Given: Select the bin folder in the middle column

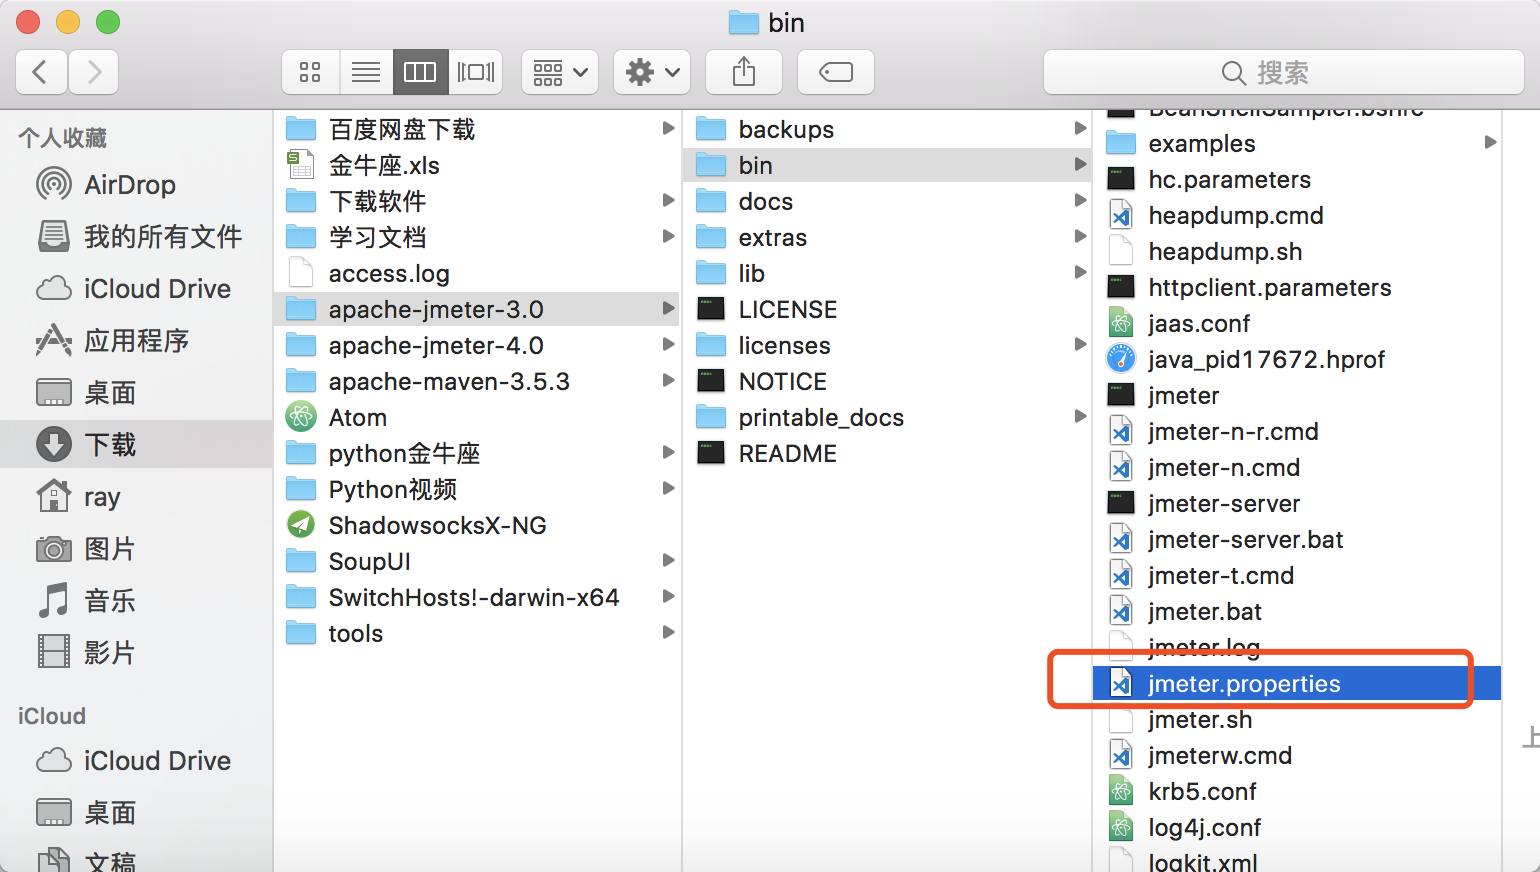Looking at the screenshot, I should (x=887, y=165).
